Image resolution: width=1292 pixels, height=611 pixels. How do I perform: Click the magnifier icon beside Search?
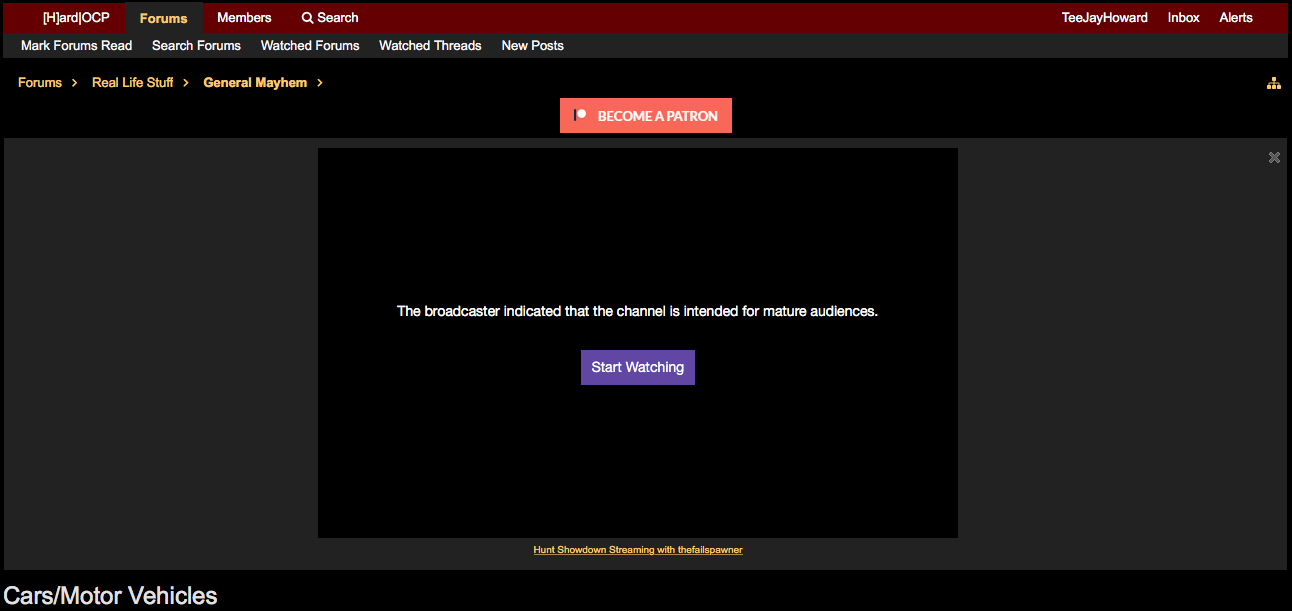(x=308, y=18)
